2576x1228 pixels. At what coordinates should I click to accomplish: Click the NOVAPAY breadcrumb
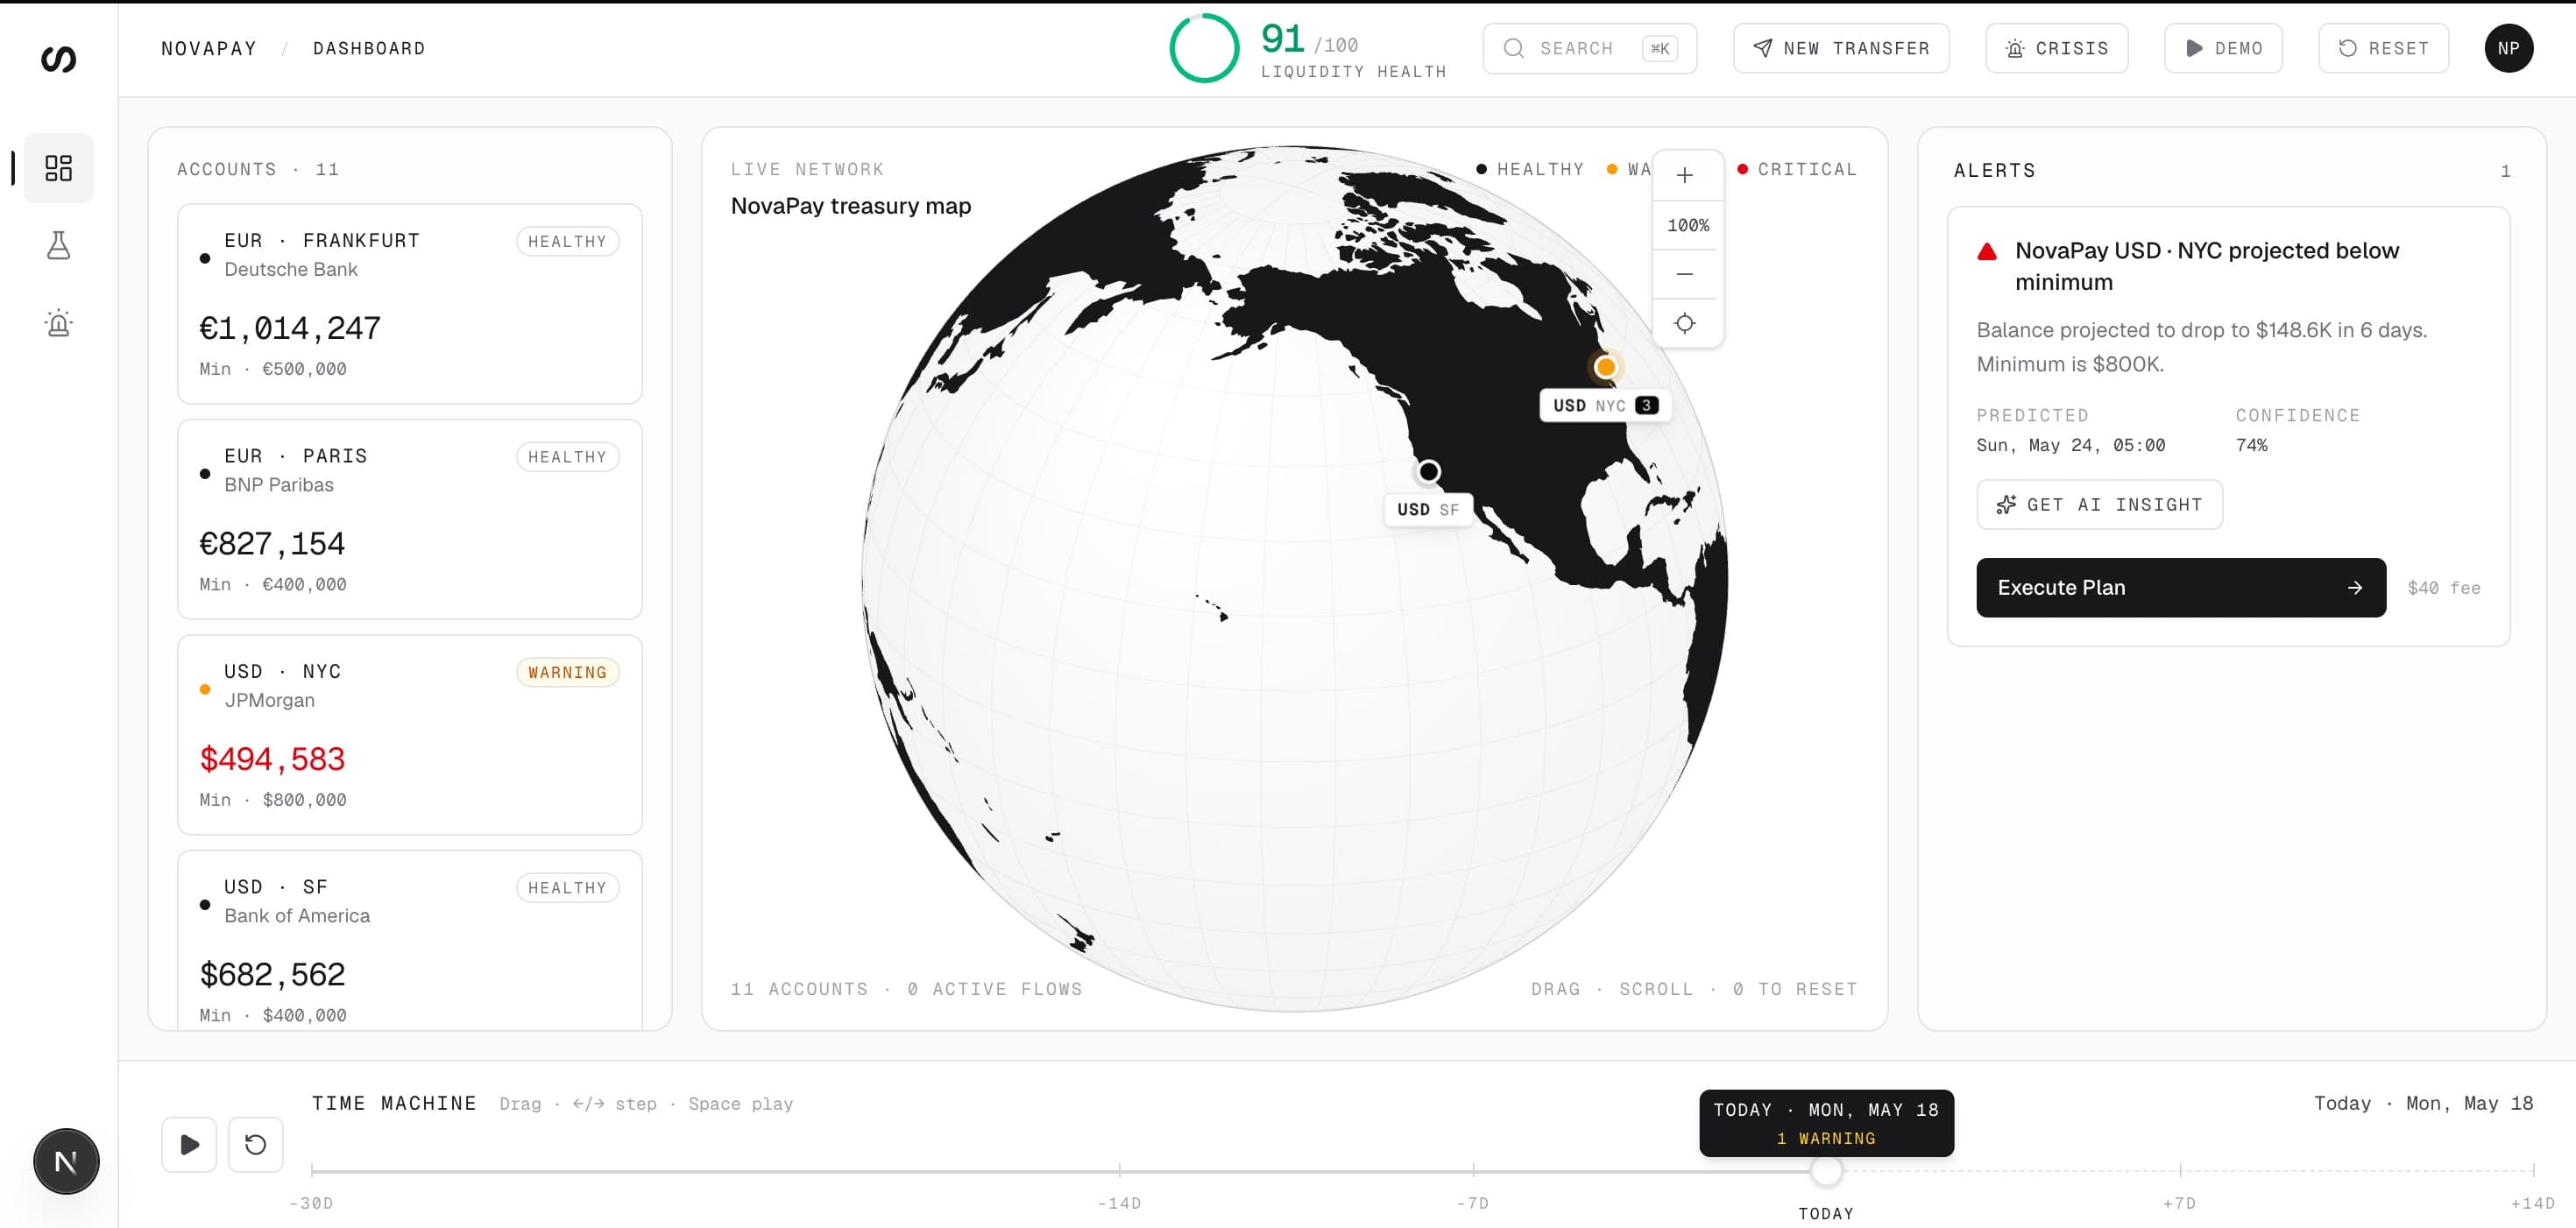209,48
